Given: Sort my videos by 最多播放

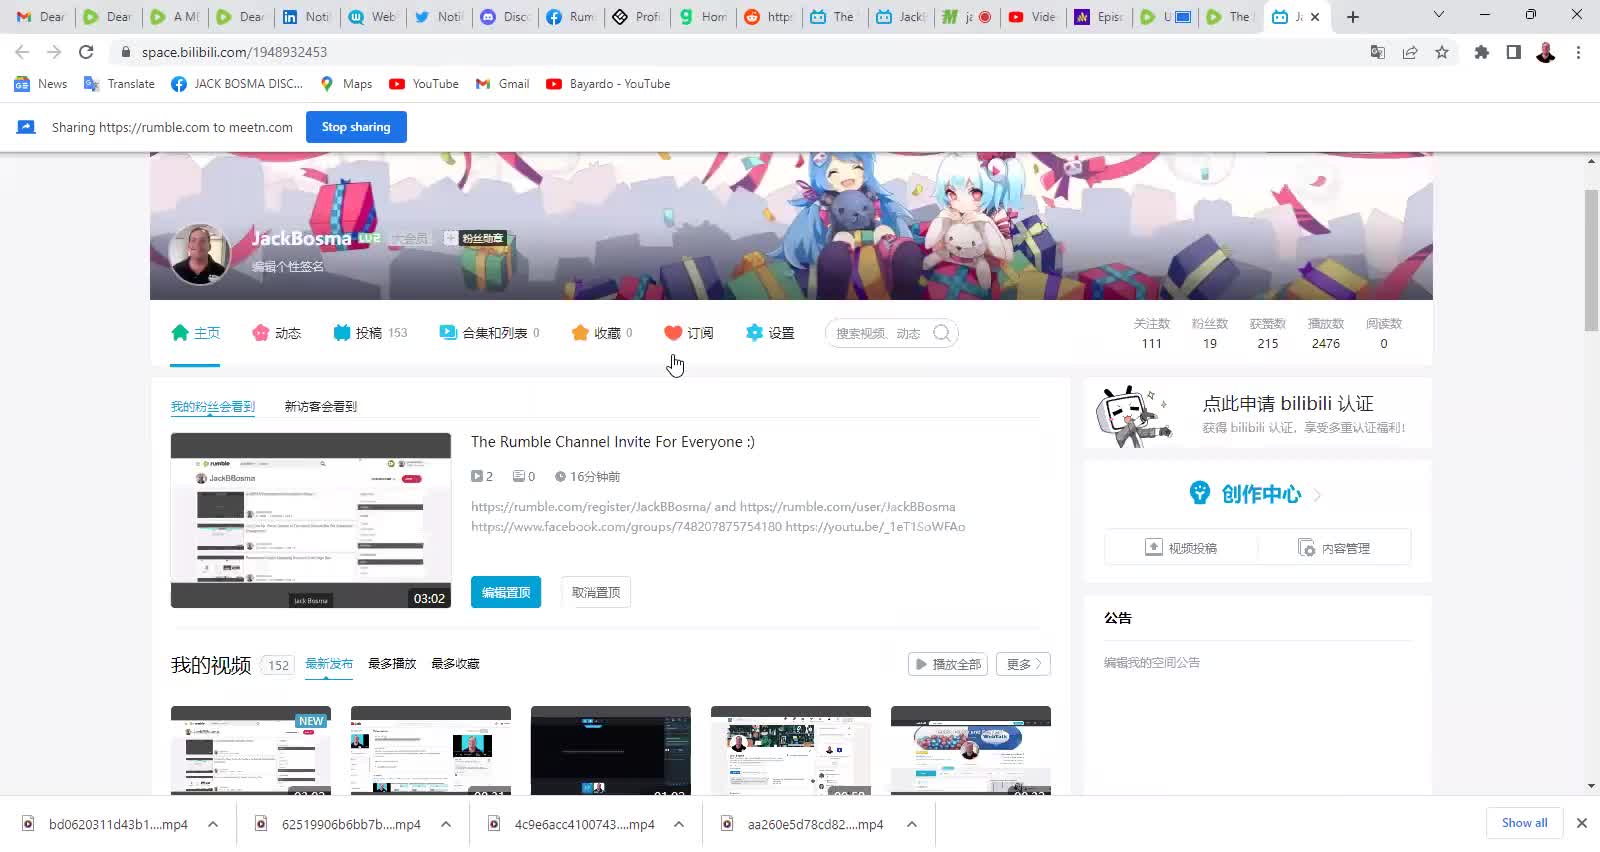Looking at the screenshot, I should click(x=392, y=664).
